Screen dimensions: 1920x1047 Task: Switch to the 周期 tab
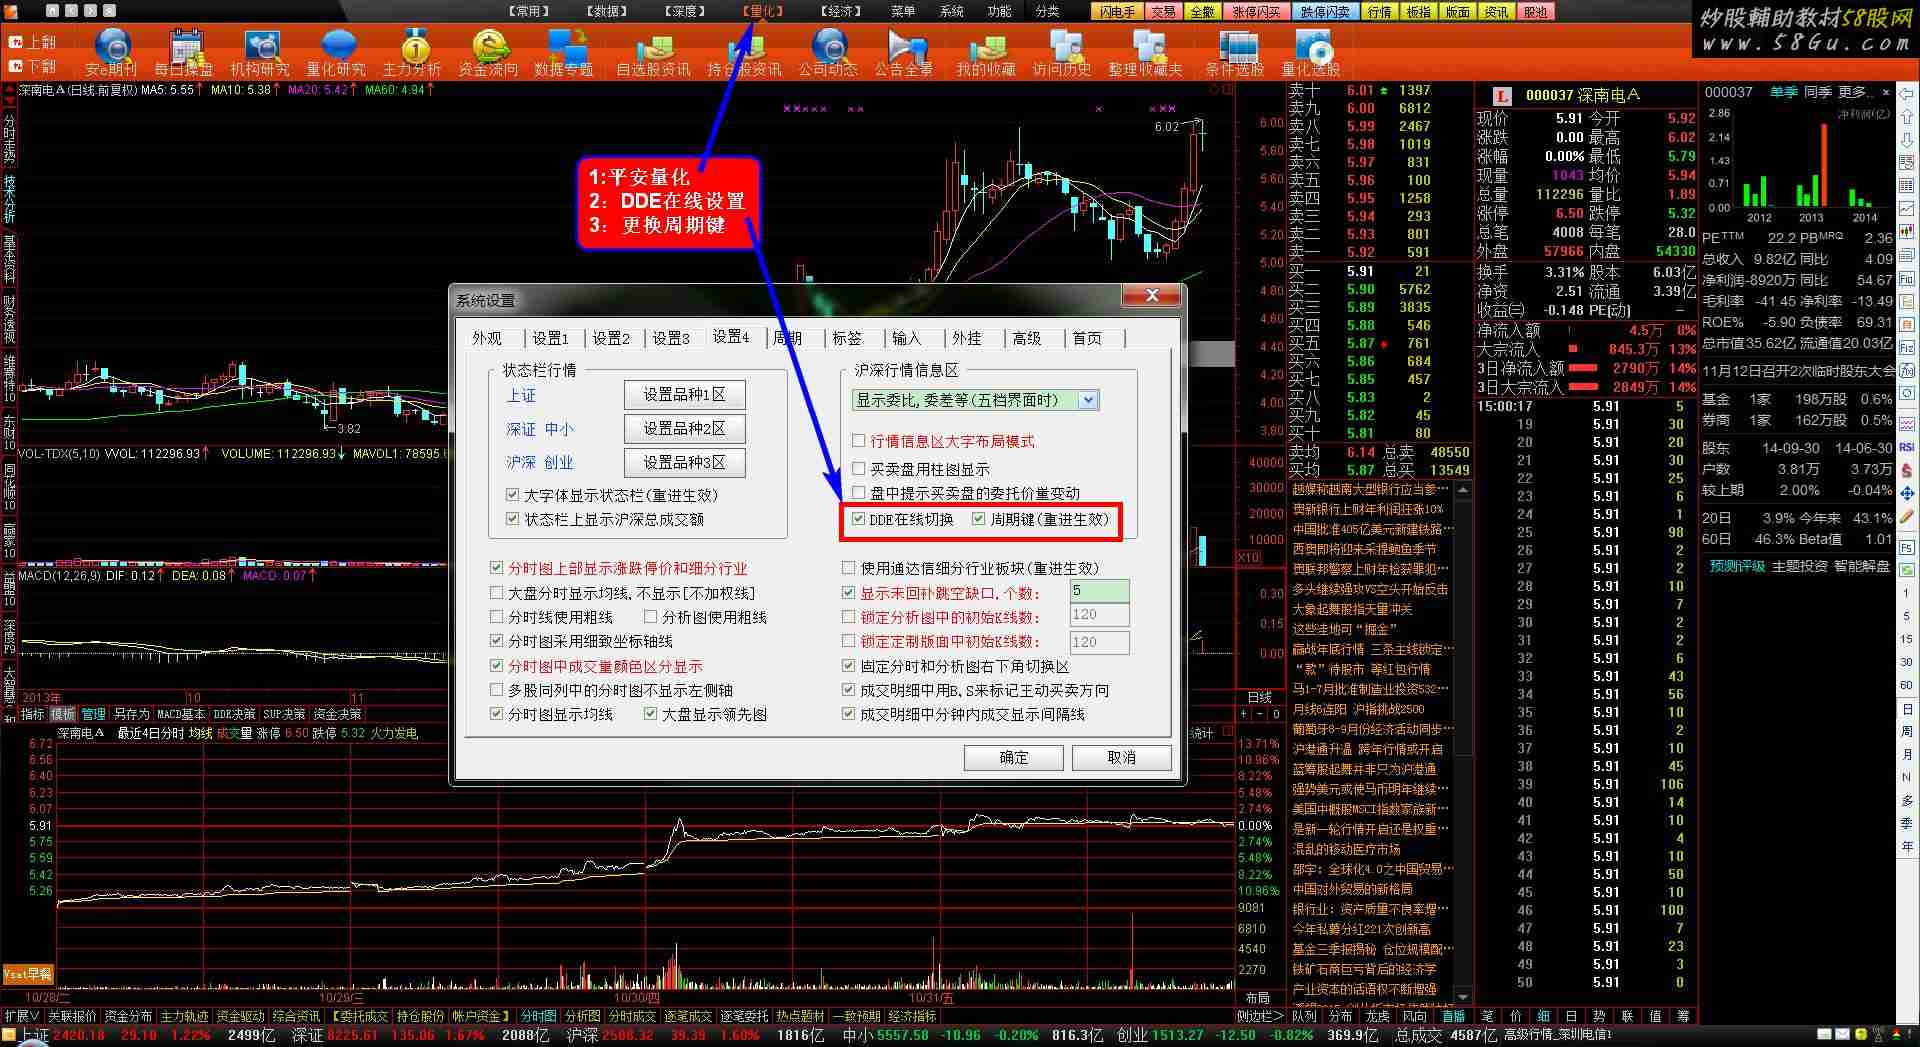coord(789,338)
